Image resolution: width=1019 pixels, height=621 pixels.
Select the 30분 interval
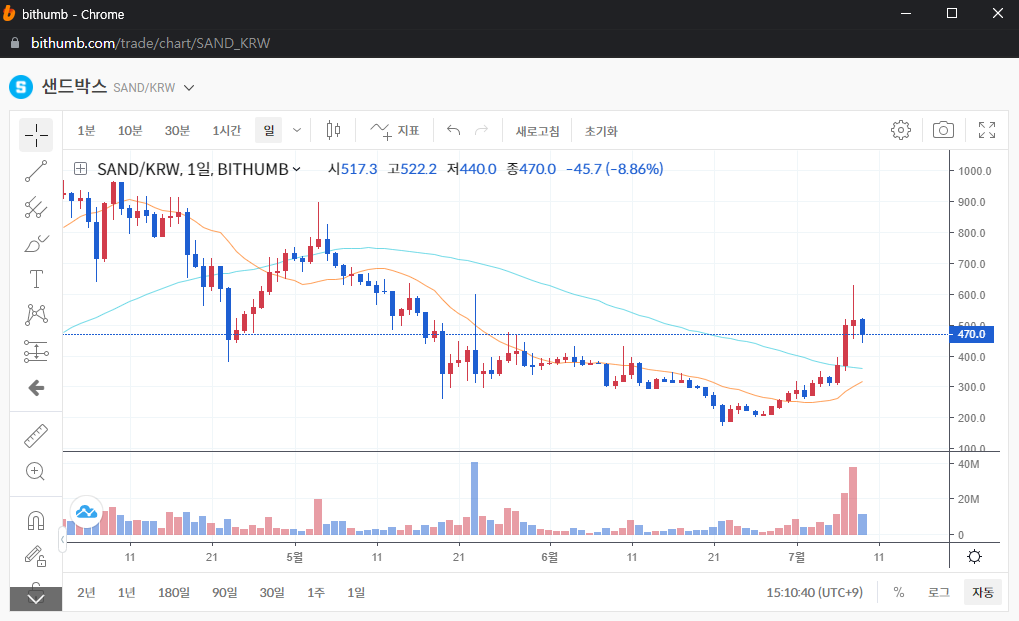point(177,131)
